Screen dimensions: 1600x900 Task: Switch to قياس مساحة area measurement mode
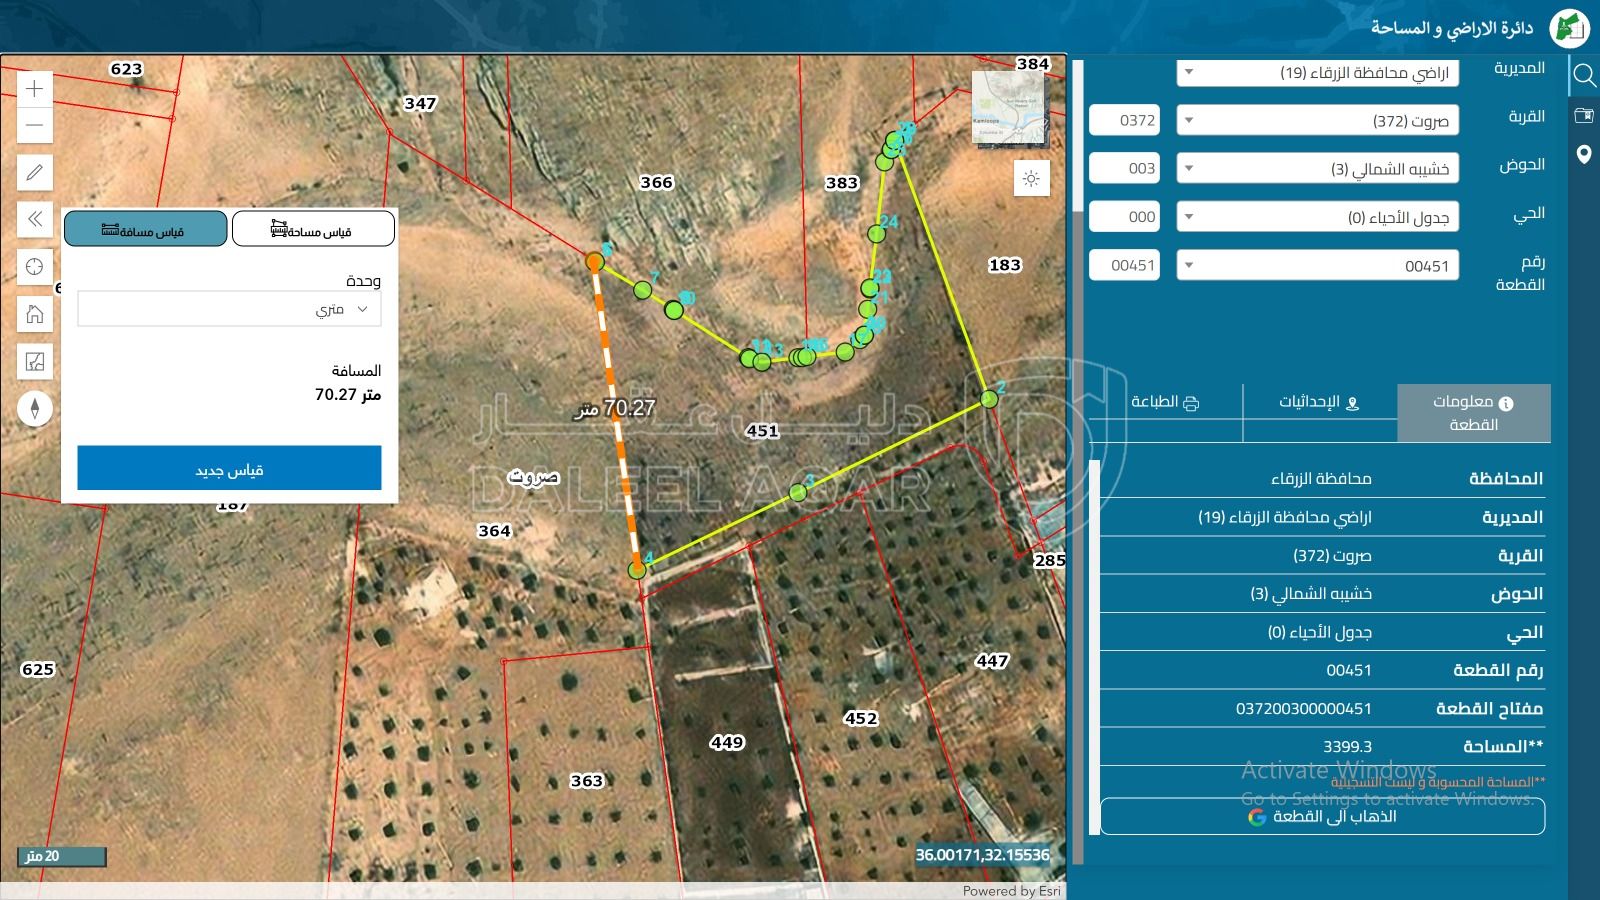click(312, 229)
